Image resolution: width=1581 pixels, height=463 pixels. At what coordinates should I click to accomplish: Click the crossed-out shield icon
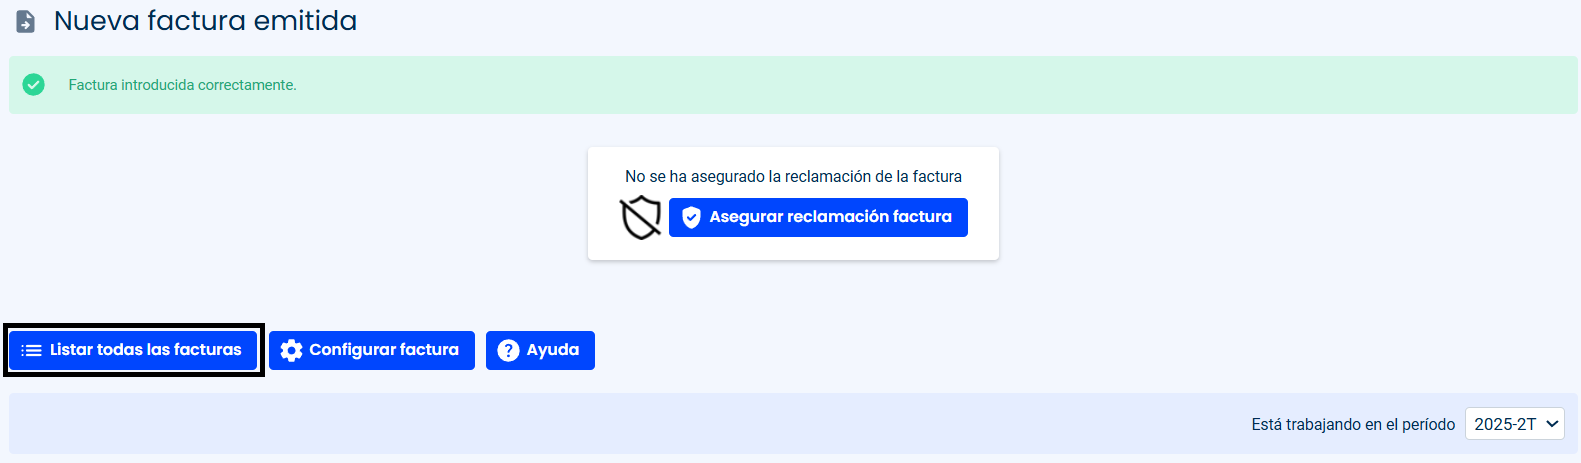641,217
